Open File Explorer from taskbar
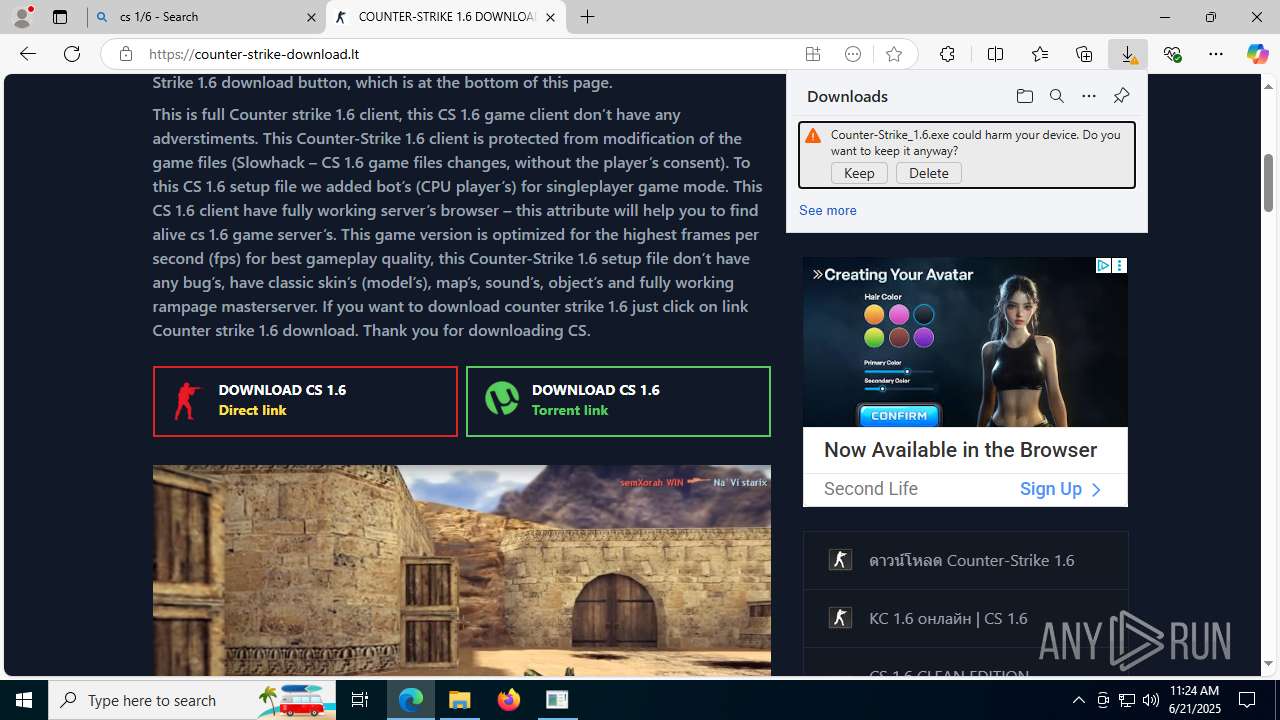Image resolution: width=1280 pixels, height=720 pixels. pos(460,700)
